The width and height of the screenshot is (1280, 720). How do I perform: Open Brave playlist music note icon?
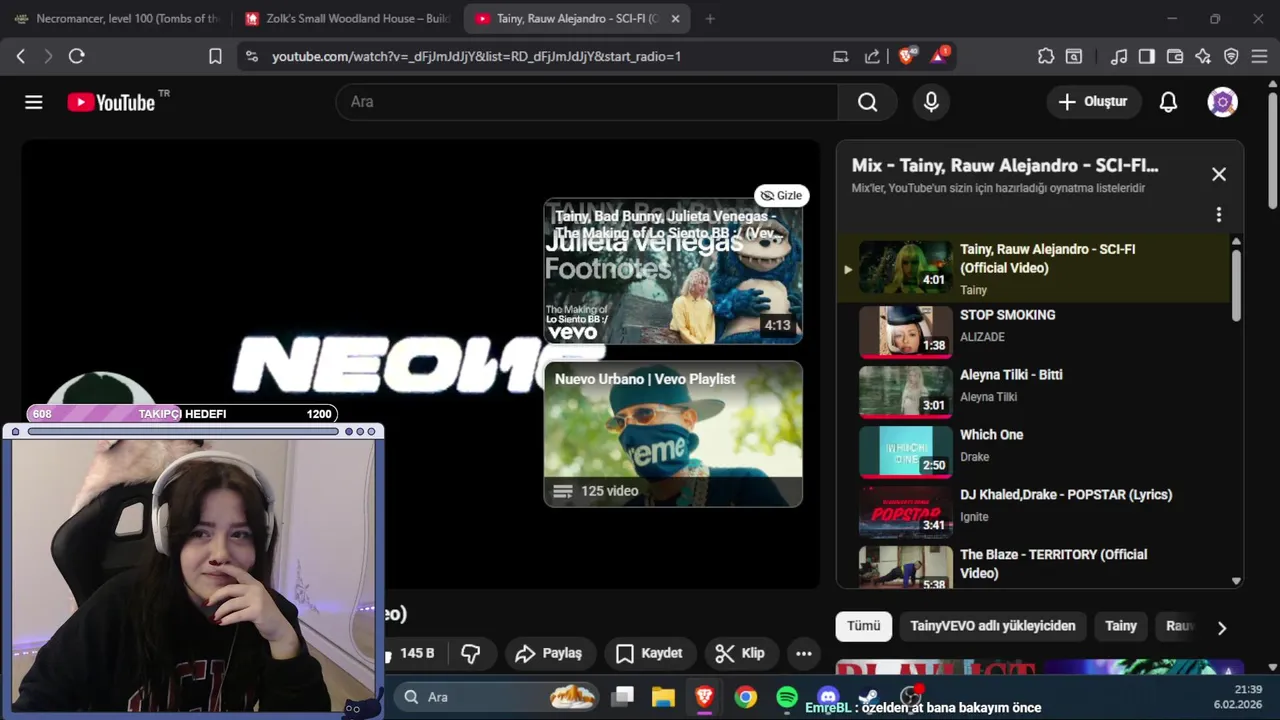tap(1119, 56)
